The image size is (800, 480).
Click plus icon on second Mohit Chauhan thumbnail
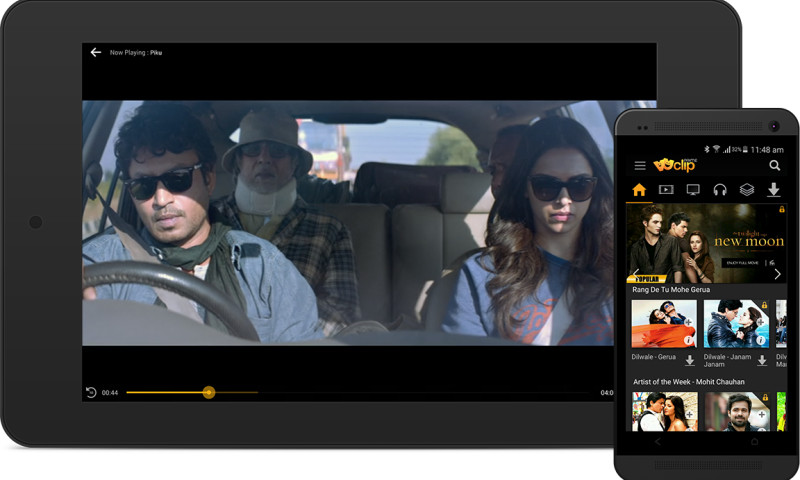[x=761, y=414]
